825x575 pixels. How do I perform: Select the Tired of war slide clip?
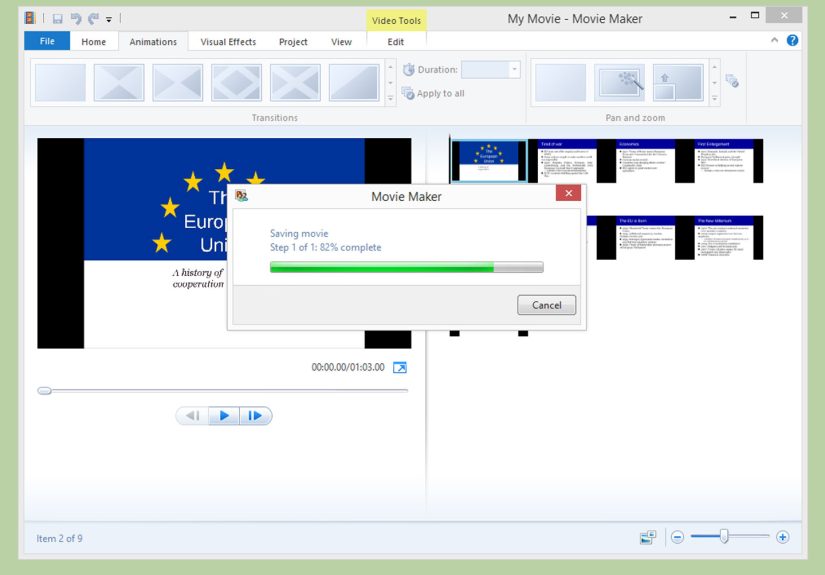click(x=567, y=161)
